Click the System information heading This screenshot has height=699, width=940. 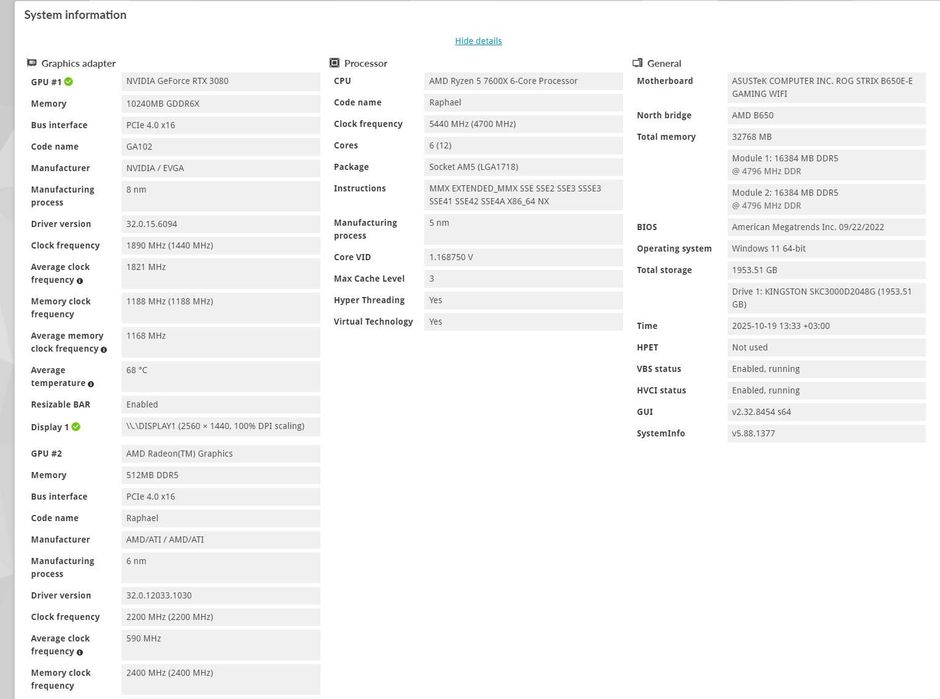point(75,15)
